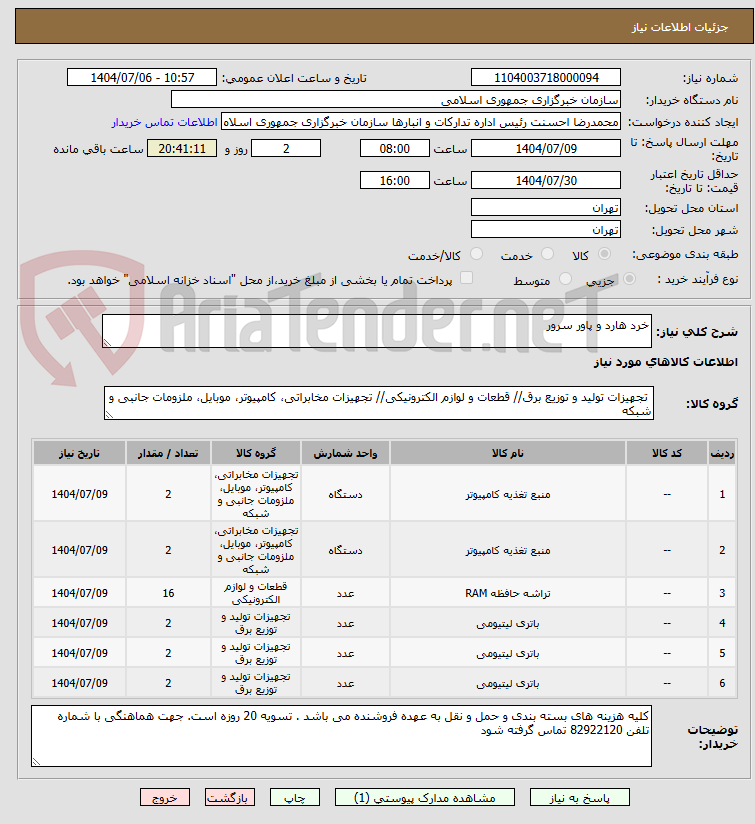Click the شهر محل تحویل field
The width and height of the screenshot is (755, 824).
pyautogui.click(x=545, y=230)
